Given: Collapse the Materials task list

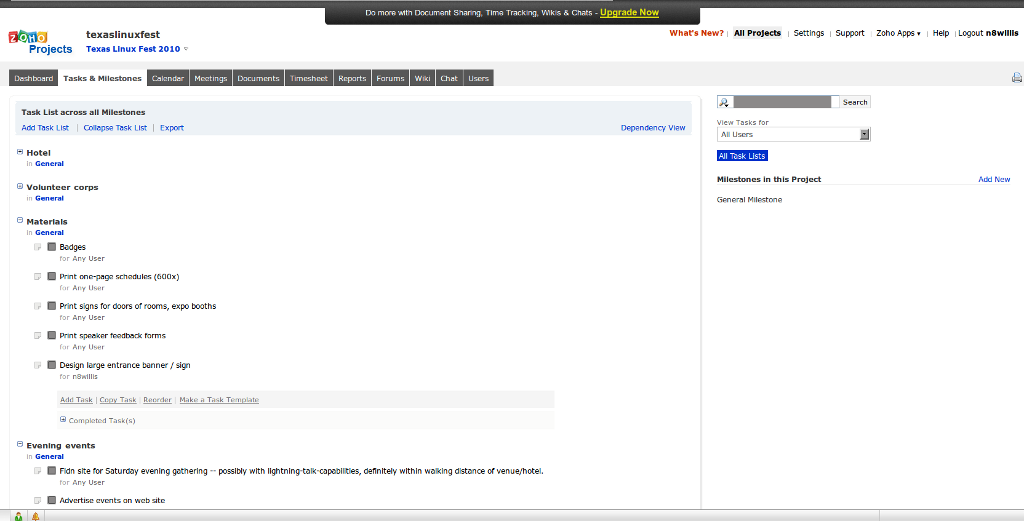Looking at the screenshot, I should [20, 221].
